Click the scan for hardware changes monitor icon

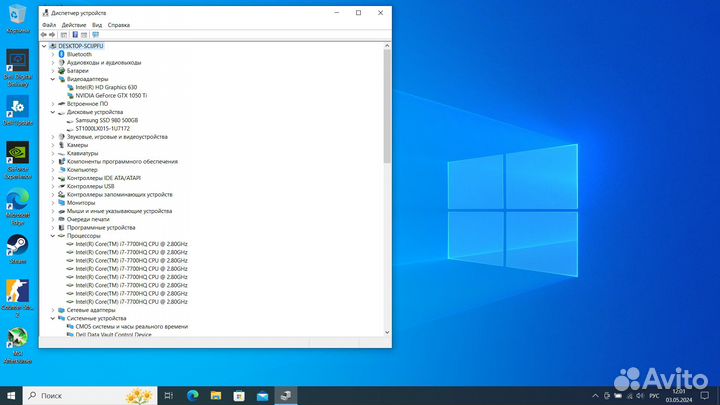point(96,35)
